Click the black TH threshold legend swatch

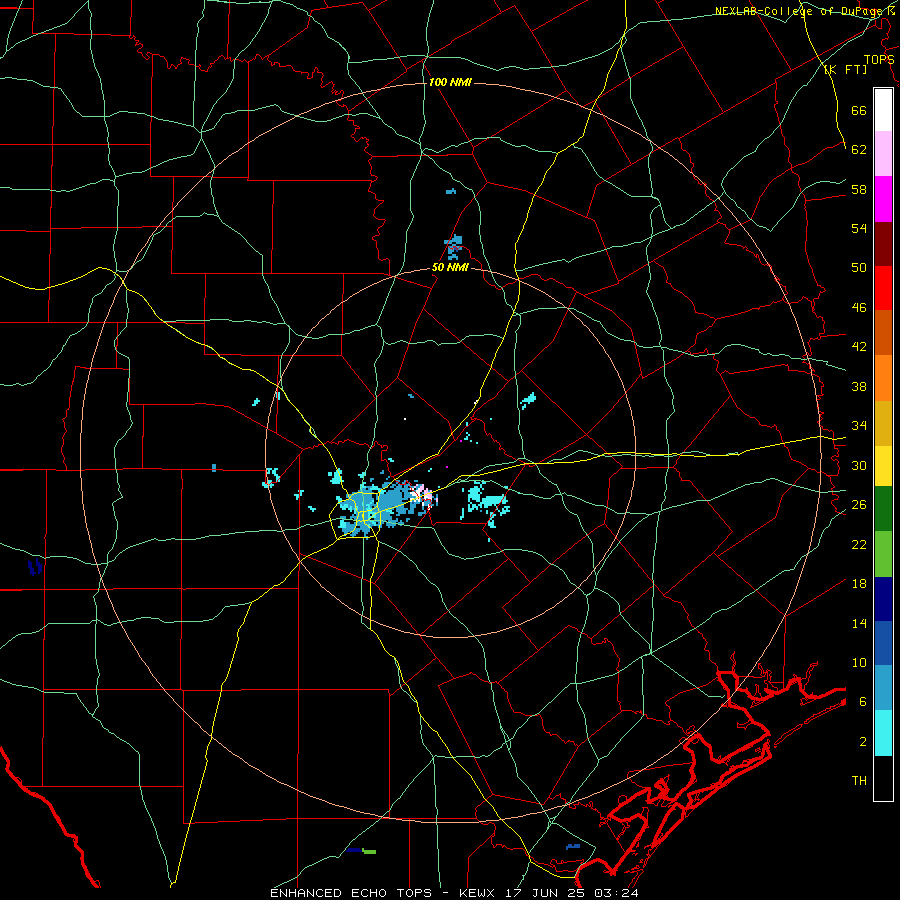point(883,778)
